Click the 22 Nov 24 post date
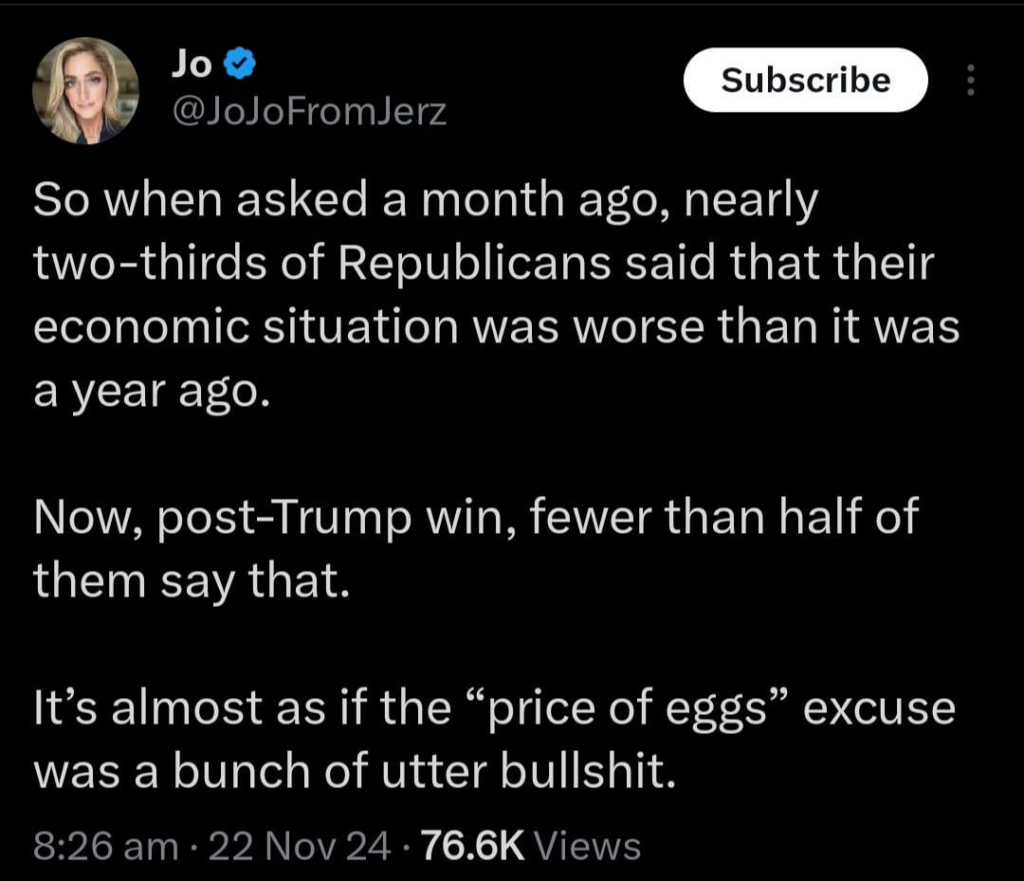Image resolution: width=1024 pixels, height=881 pixels. tap(306, 846)
